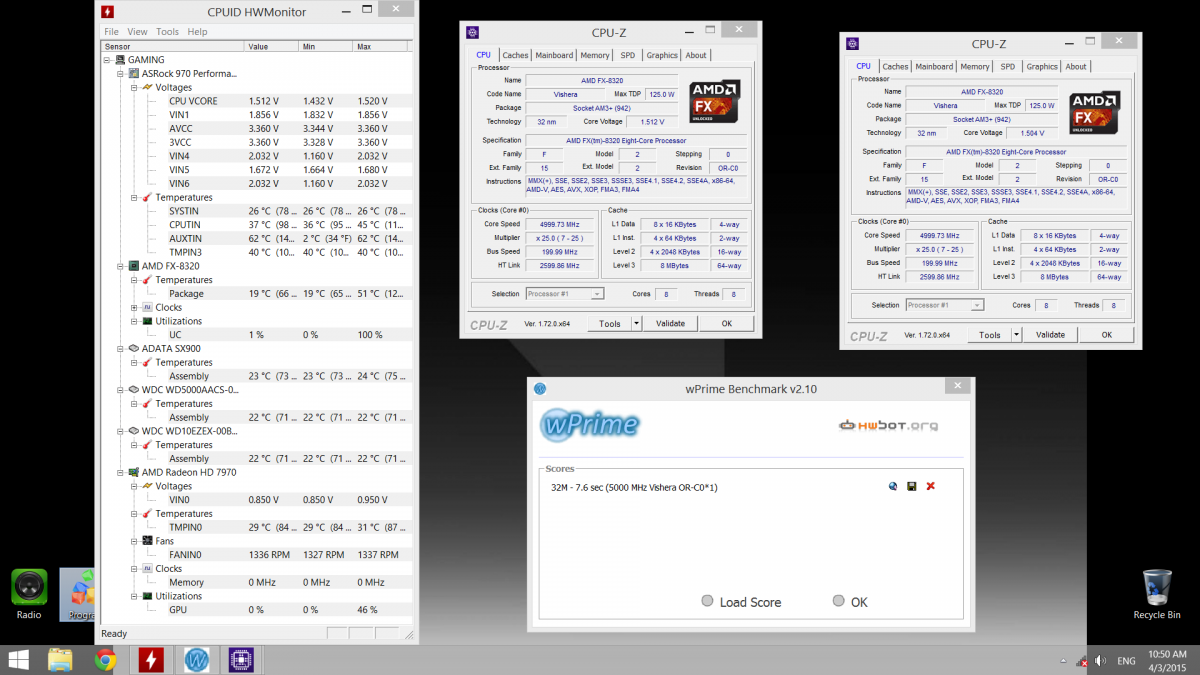
Task: Launch Google Chrome from the taskbar
Action: pyautogui.click(x=105, y=659)
